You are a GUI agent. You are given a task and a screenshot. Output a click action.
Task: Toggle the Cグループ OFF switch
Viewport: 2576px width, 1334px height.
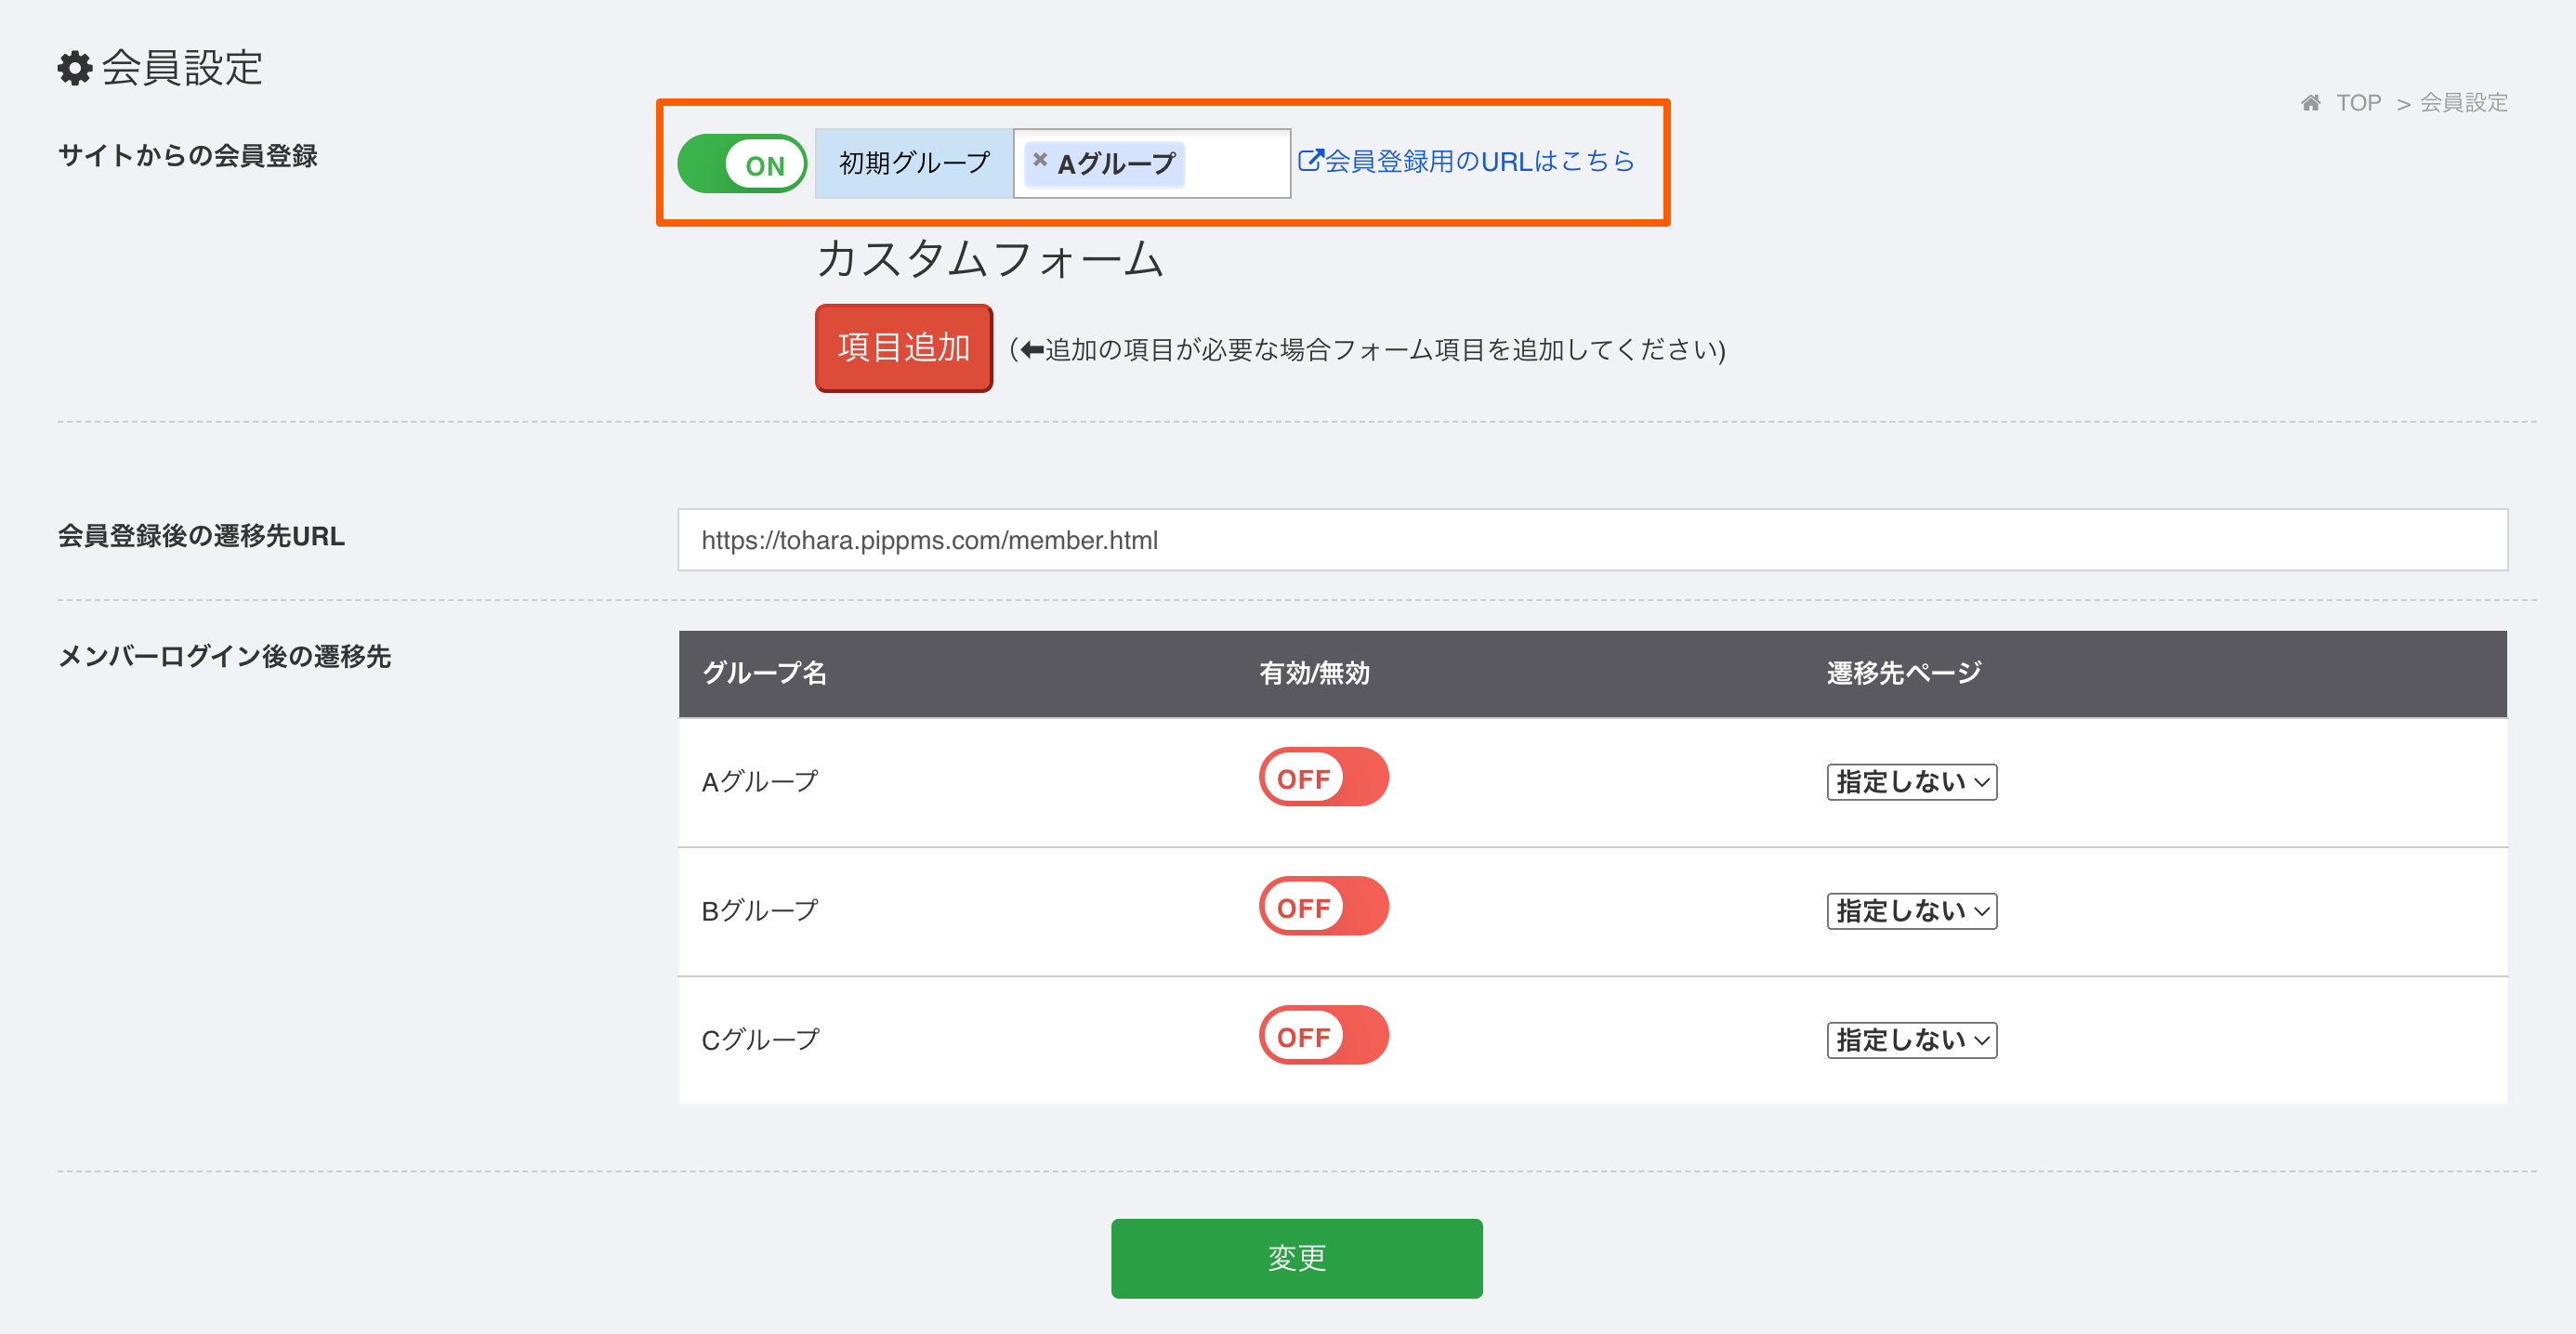(x=1323, y=1035)
